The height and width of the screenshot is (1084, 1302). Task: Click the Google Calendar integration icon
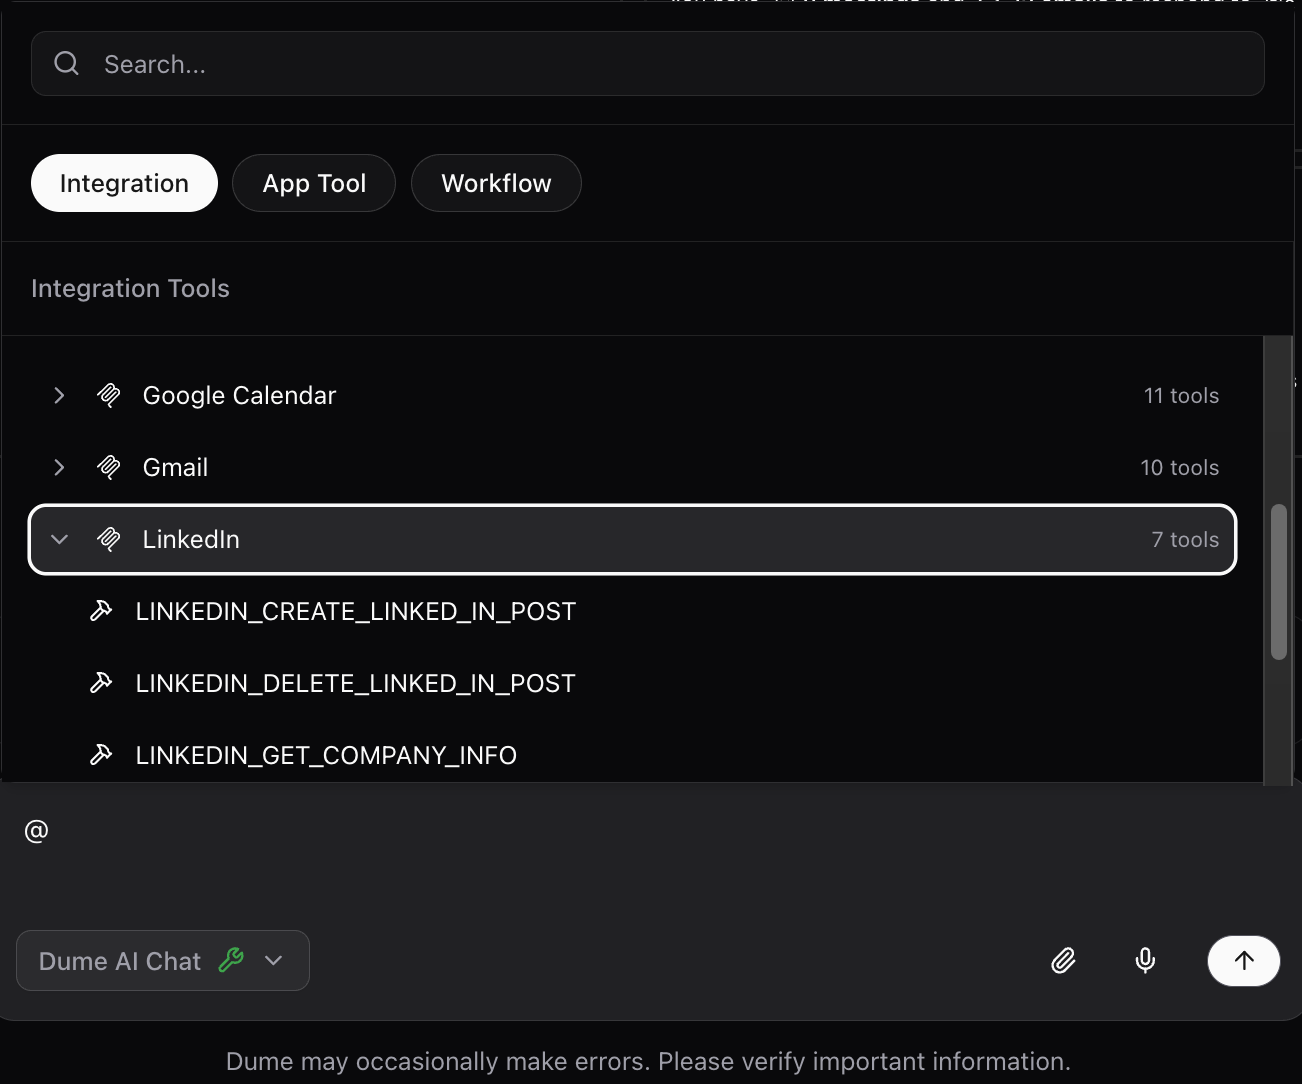tap(107, 395)
